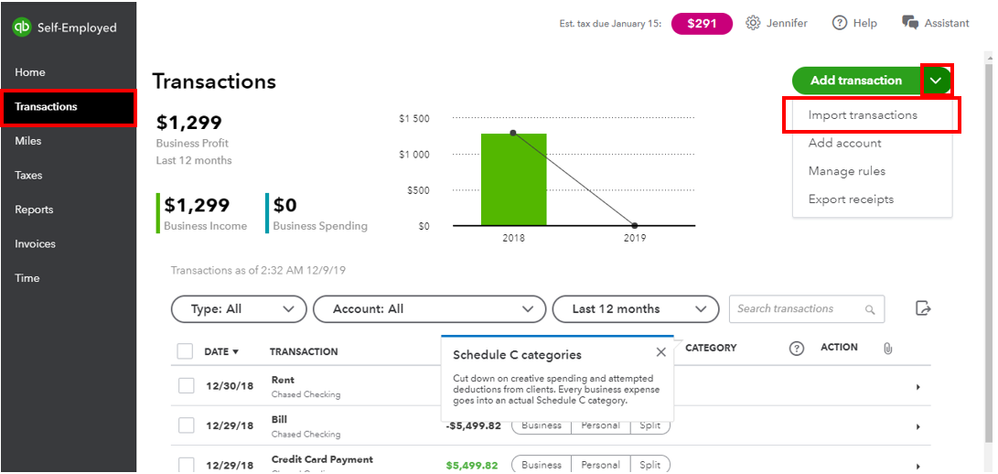Mark the Bill transaction as Personal

pyautogui.click(x=600, y=426)
